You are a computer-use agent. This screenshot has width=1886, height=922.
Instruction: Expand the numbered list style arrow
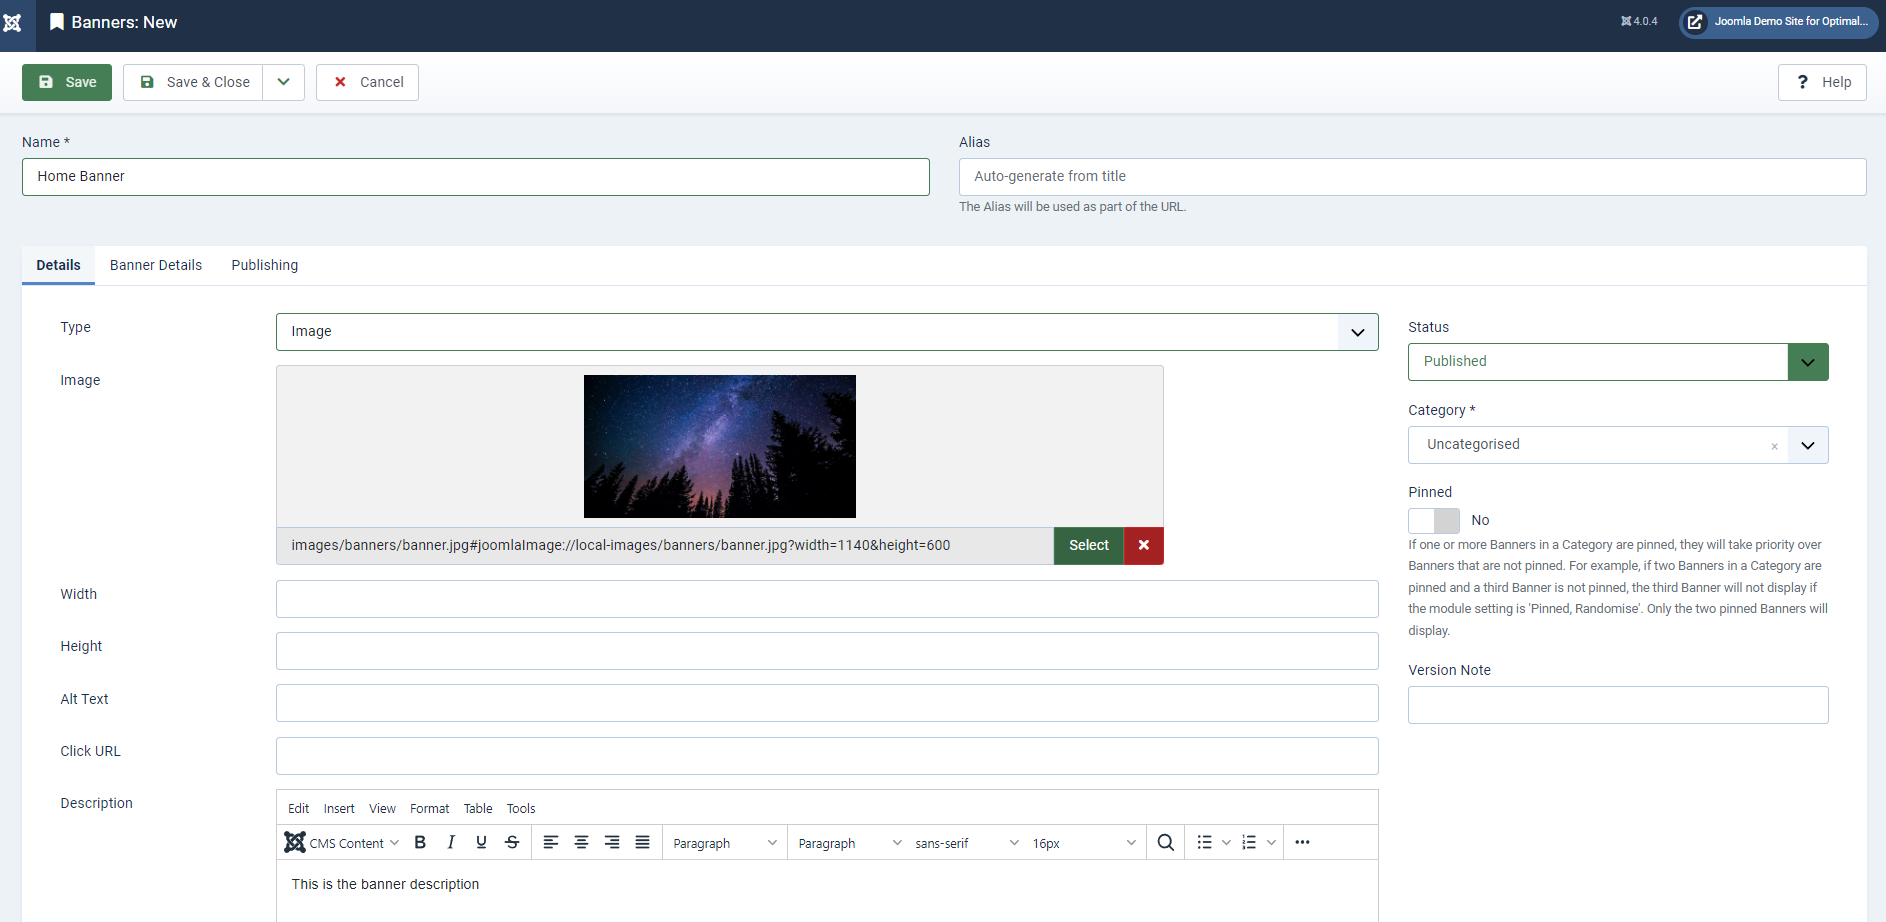pyautogui.click(x=1271, y=842)
